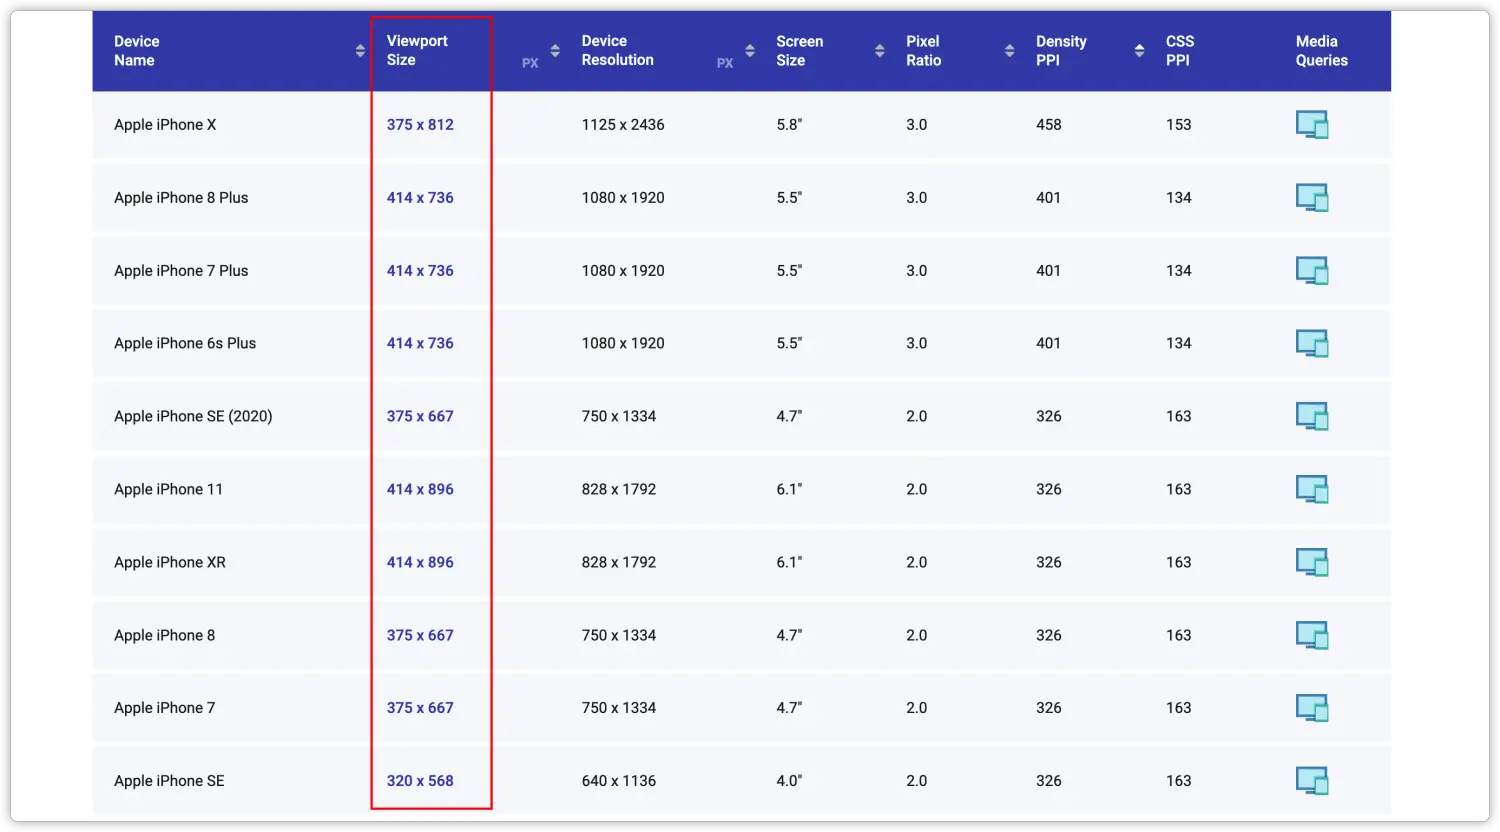Open media queries icon for Apple iPhone SE (2020)
Viewport: 1500px width, 832px height.
(1312, 417)
